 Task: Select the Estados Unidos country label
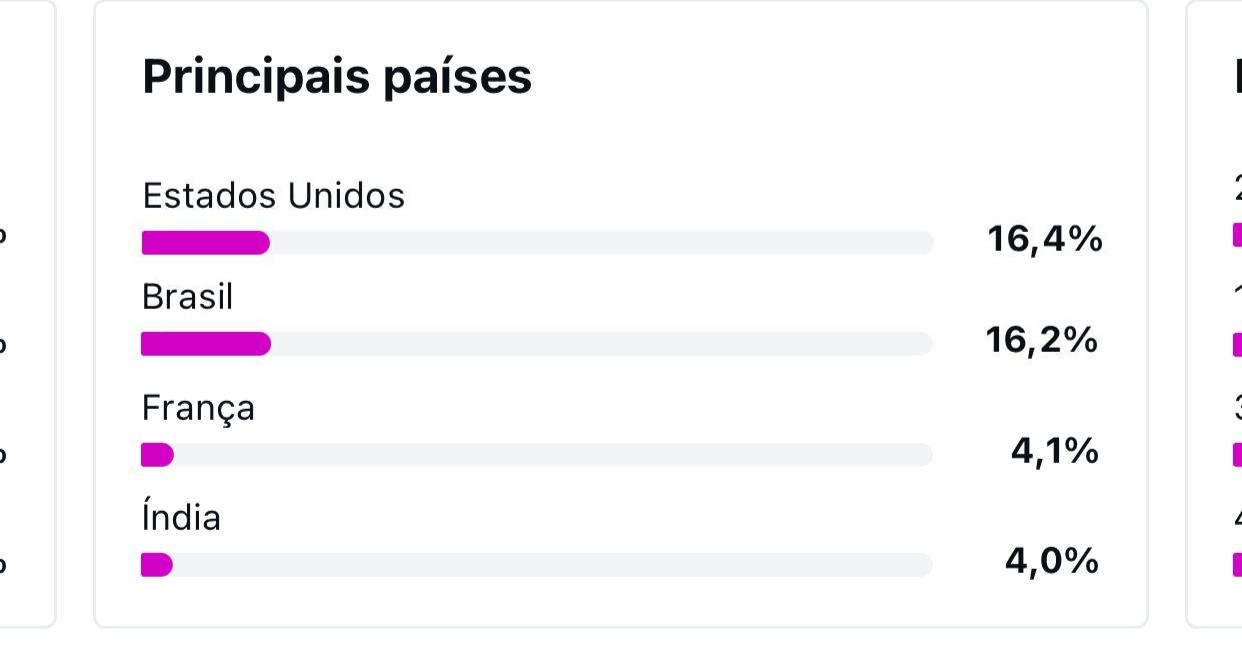click(x=273, y=196)
